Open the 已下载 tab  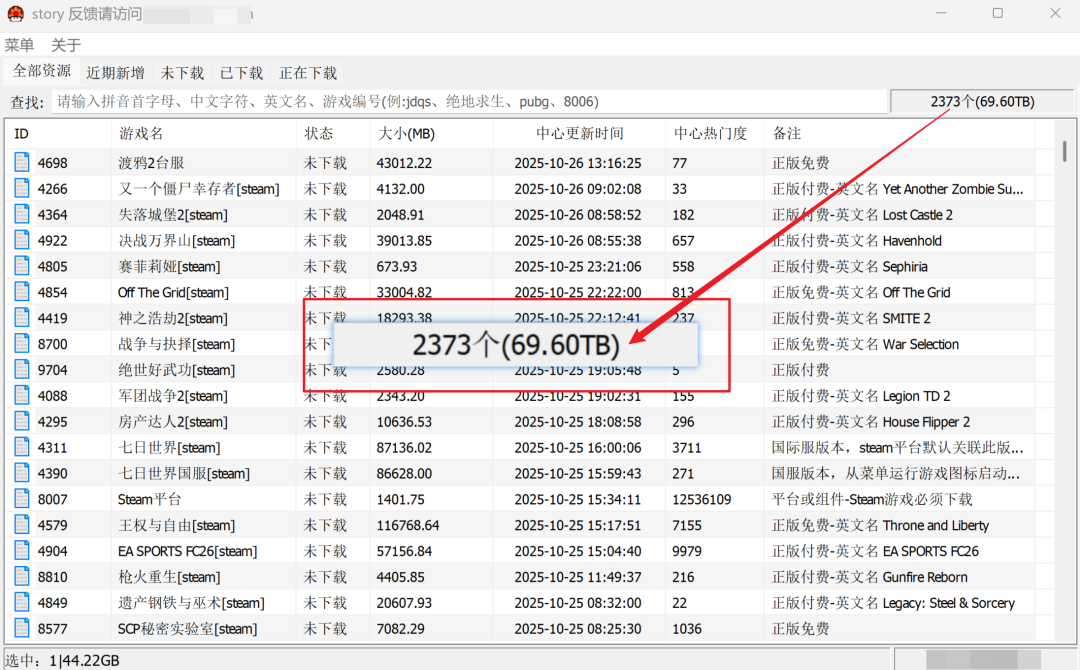tap(241, 73)
